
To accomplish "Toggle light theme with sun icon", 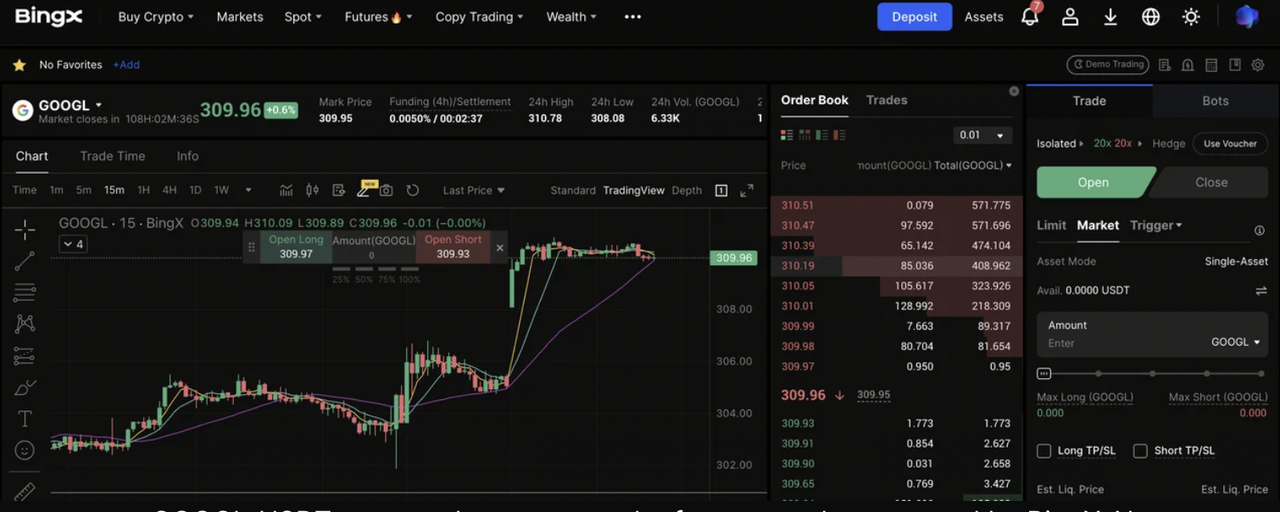I will [x=1191, y=17].
